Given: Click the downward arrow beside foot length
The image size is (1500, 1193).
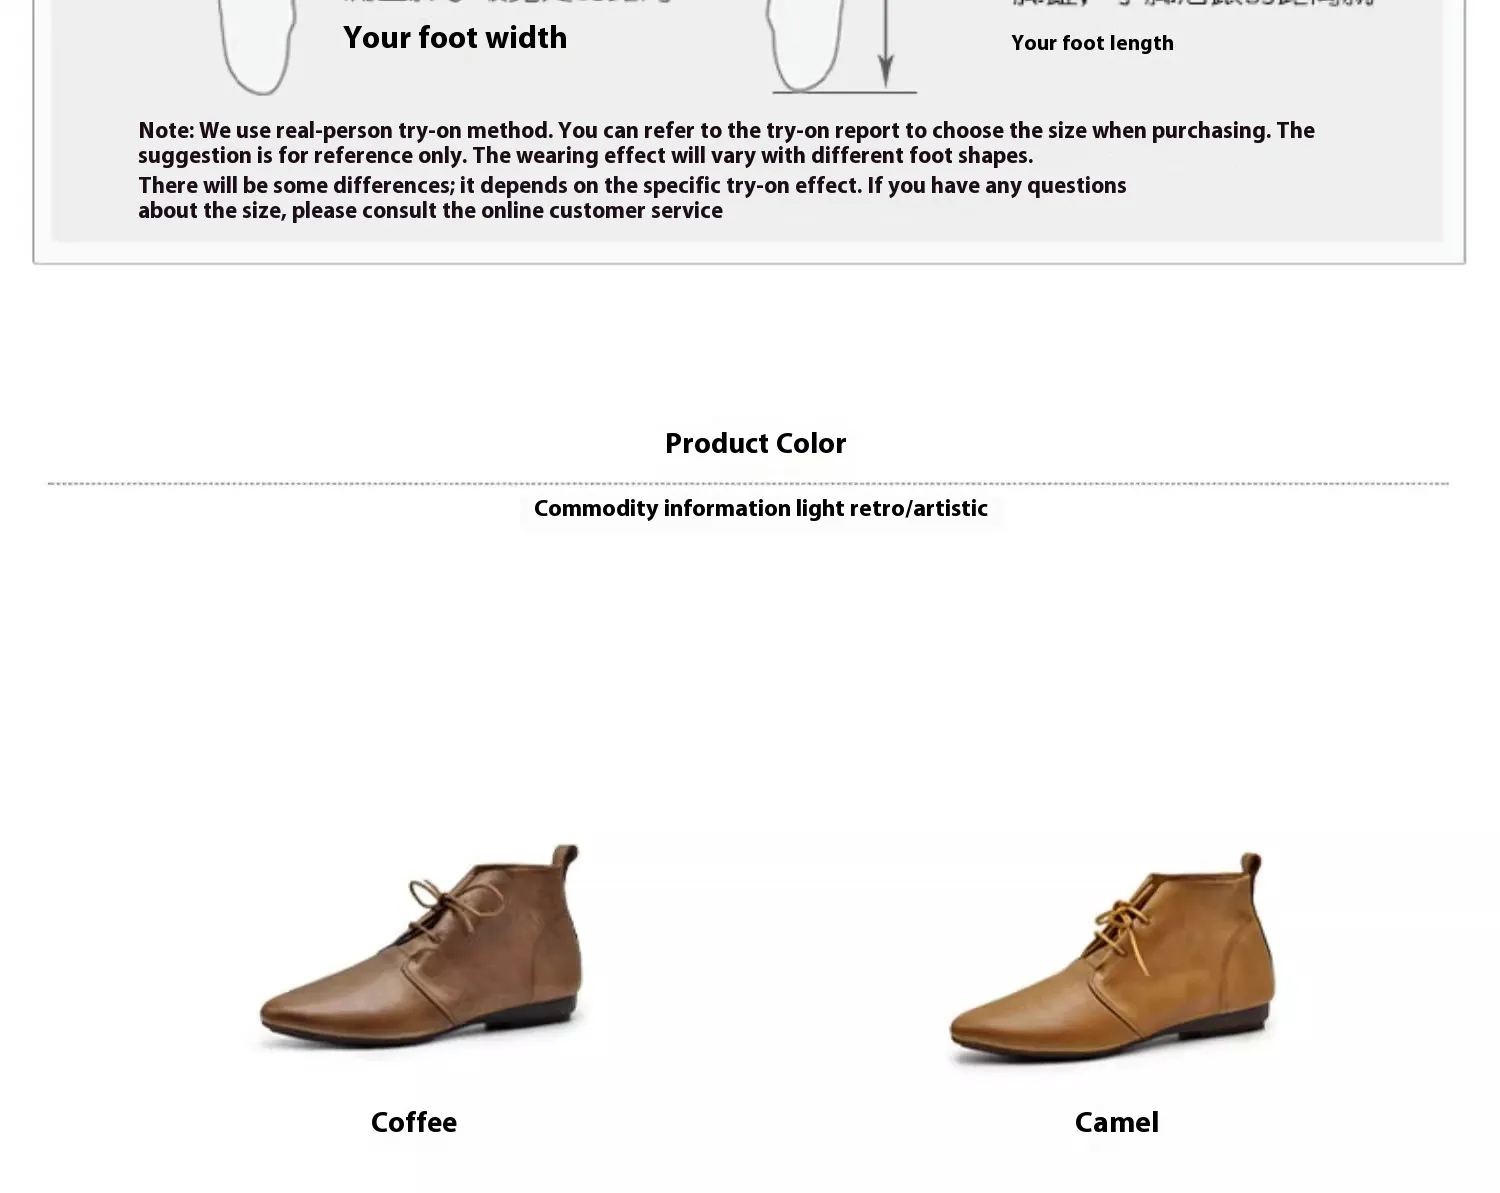Looking at the screenshot, I should pos(886,44).
